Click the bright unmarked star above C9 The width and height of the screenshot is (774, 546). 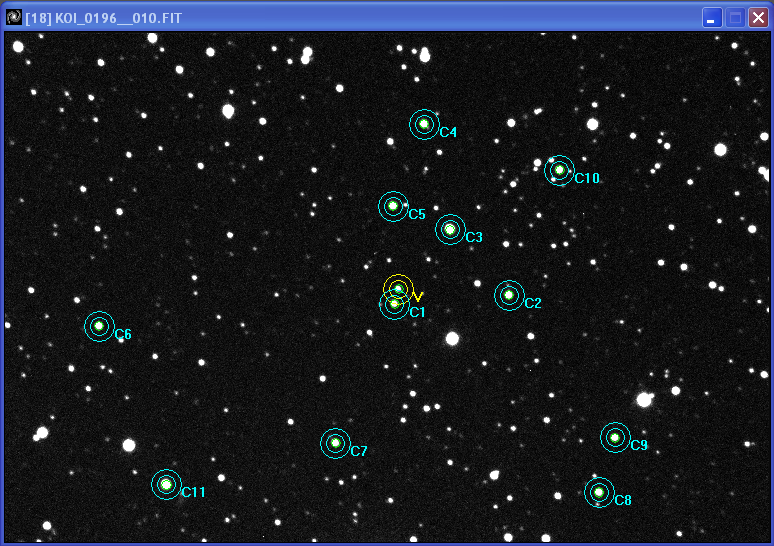point(644,400)
